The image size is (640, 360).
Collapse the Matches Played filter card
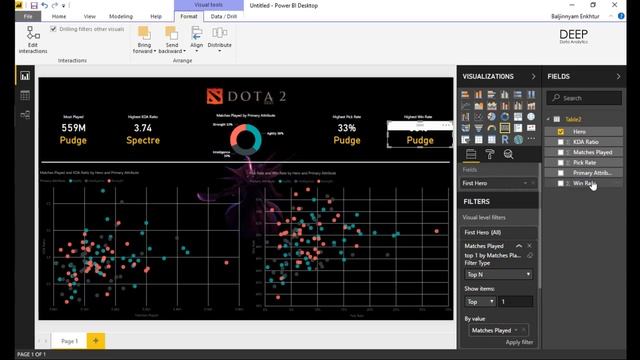click(x=519, y=246)
